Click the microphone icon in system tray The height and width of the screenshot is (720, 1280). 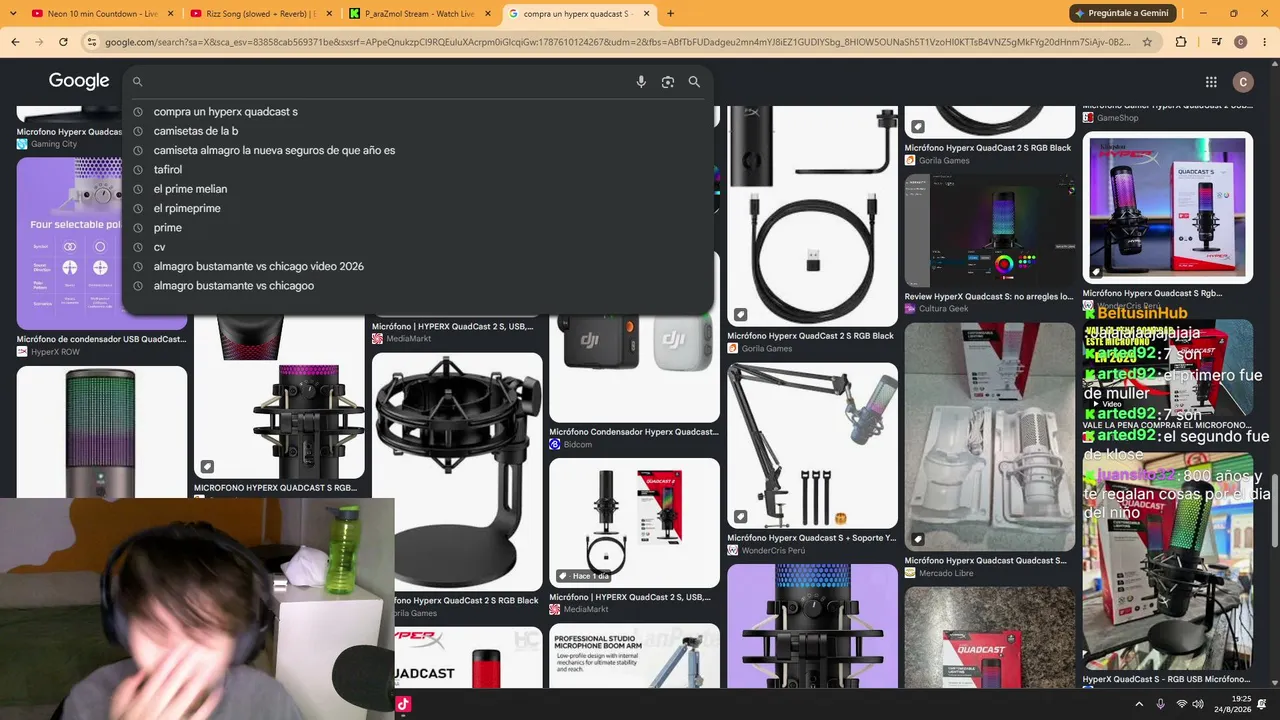coord(1160,704)
